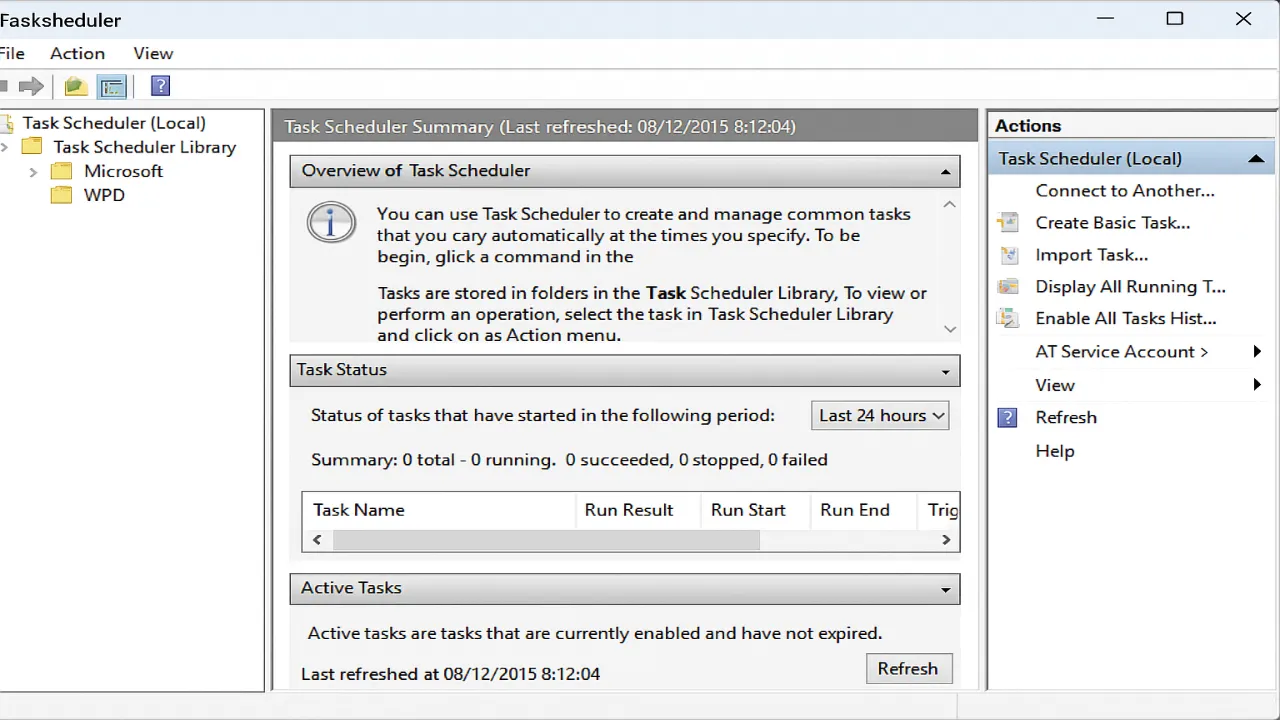Image resolution: width=1280 pixels, height=720 pixels.
Task: Click the Display All Running Tasks icon
Action: 1008,287
